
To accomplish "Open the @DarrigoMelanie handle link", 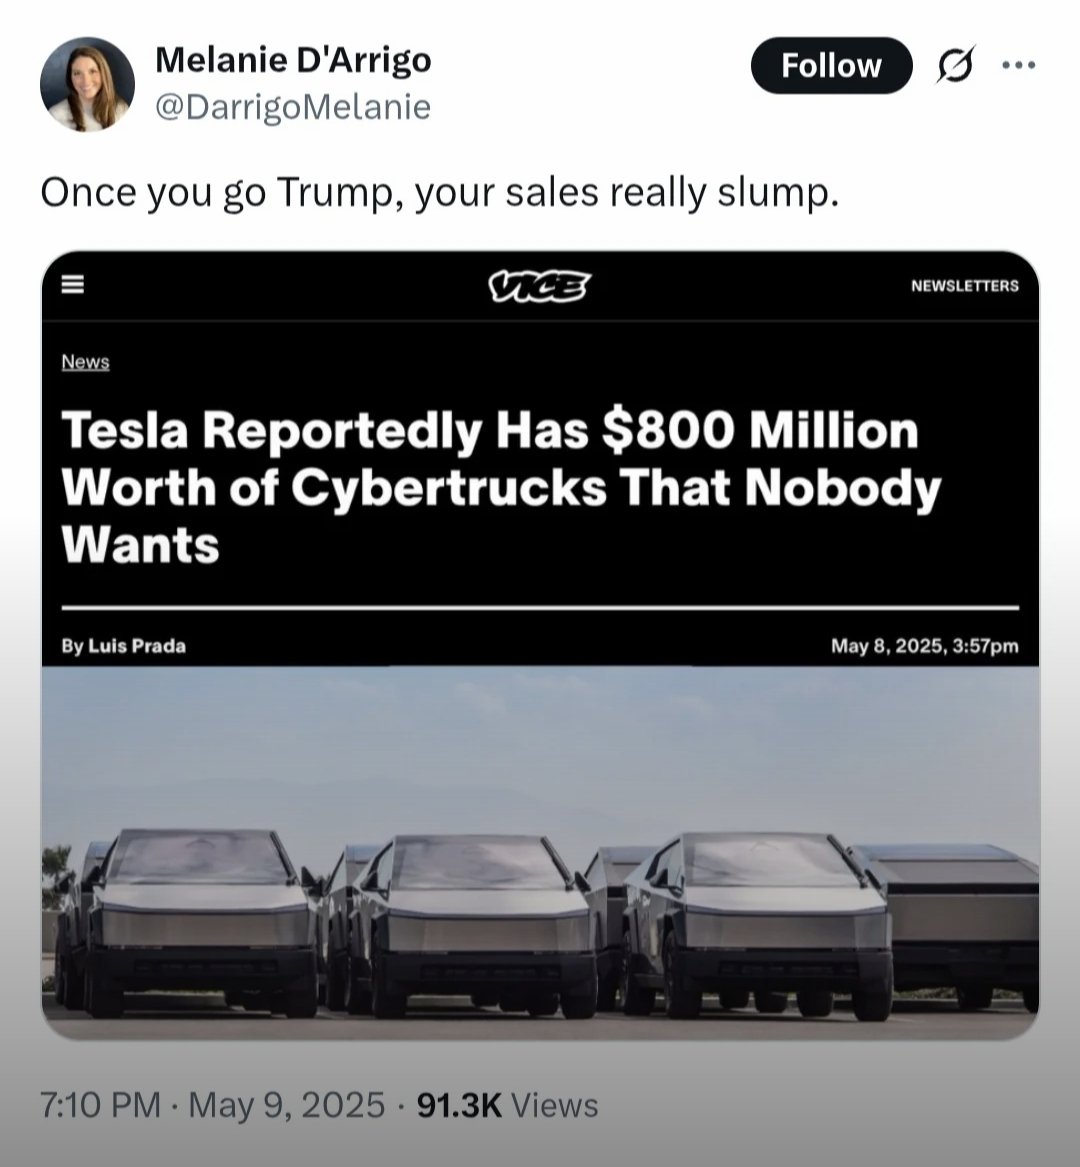I will pyautogui.click(x=293, y=106).
